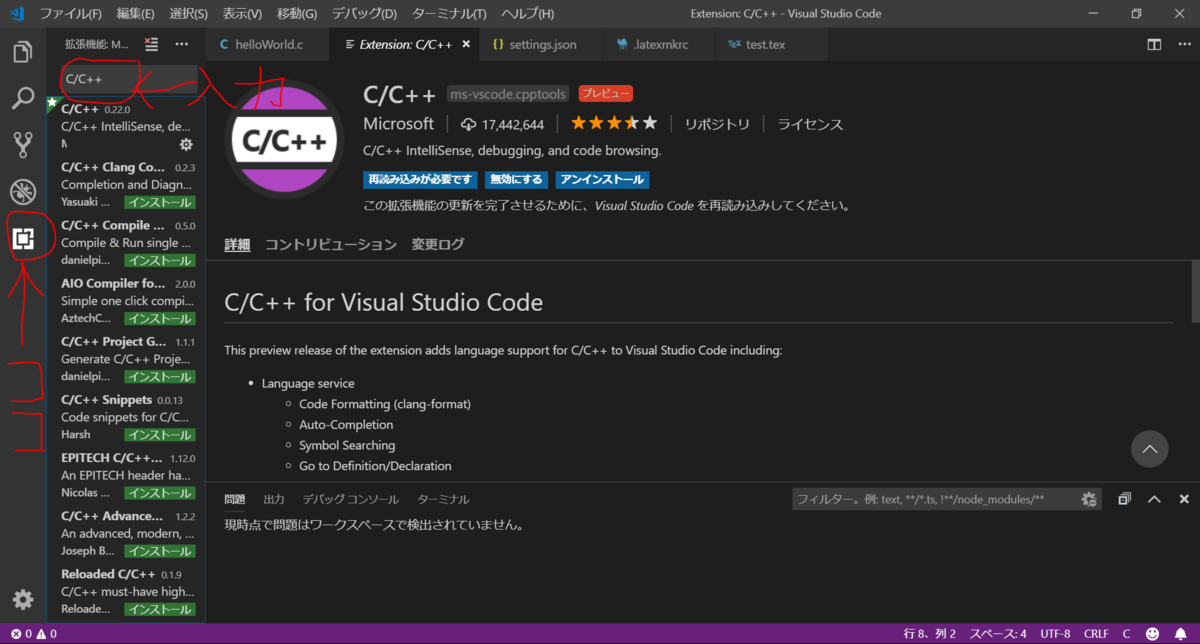
Task: Click the download count 17,442,644
Action: point(502,124)
